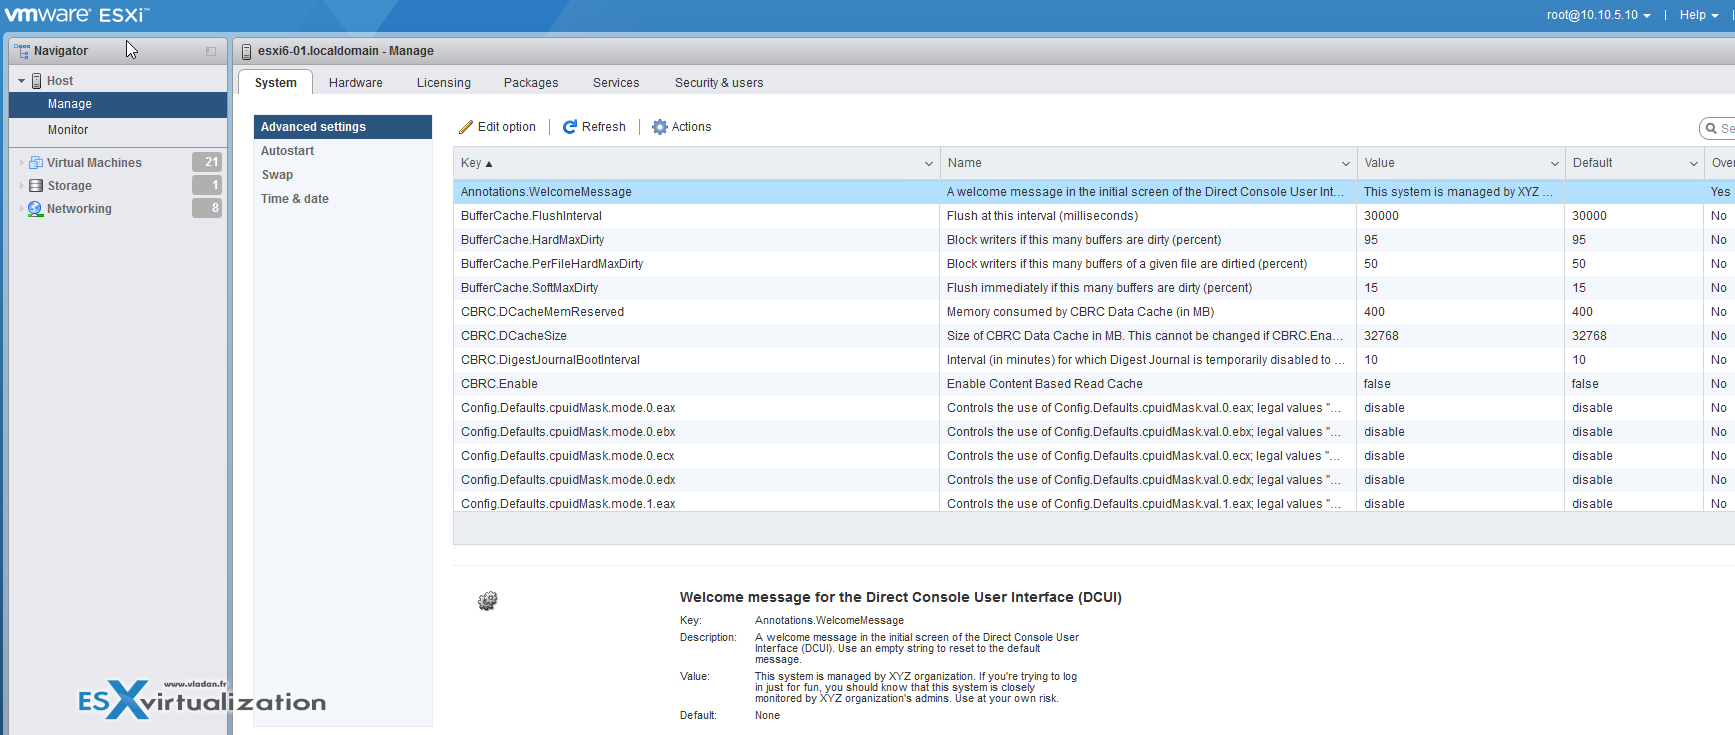Viewport: 1735px width, 735px height.
Task: Click the Name column header
Action: [1148, 163]
